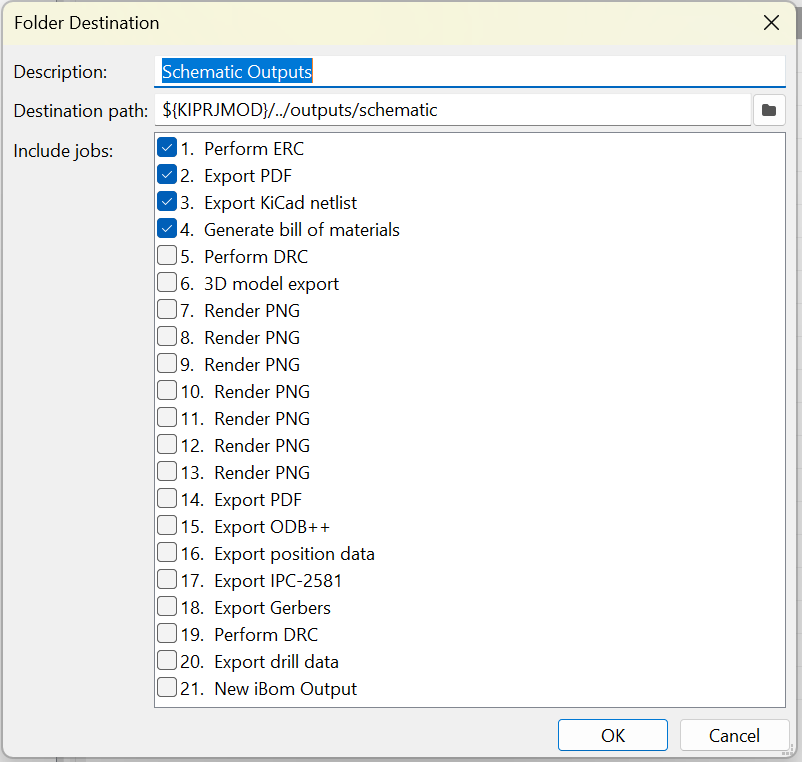The width and height of the screenshot is (802, 762).
Task: Enable the "New iBom Output" job
Action: (166, 688)
